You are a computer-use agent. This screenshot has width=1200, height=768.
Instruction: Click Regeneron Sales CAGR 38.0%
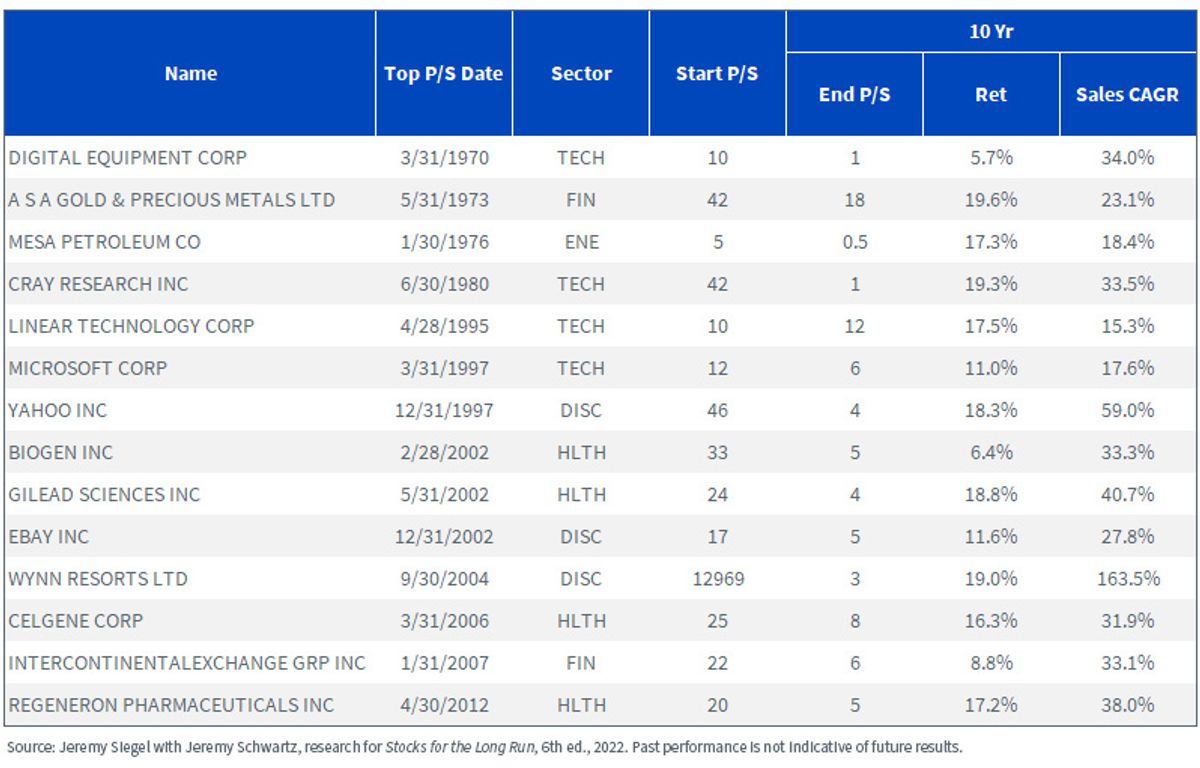point(1127,704)
